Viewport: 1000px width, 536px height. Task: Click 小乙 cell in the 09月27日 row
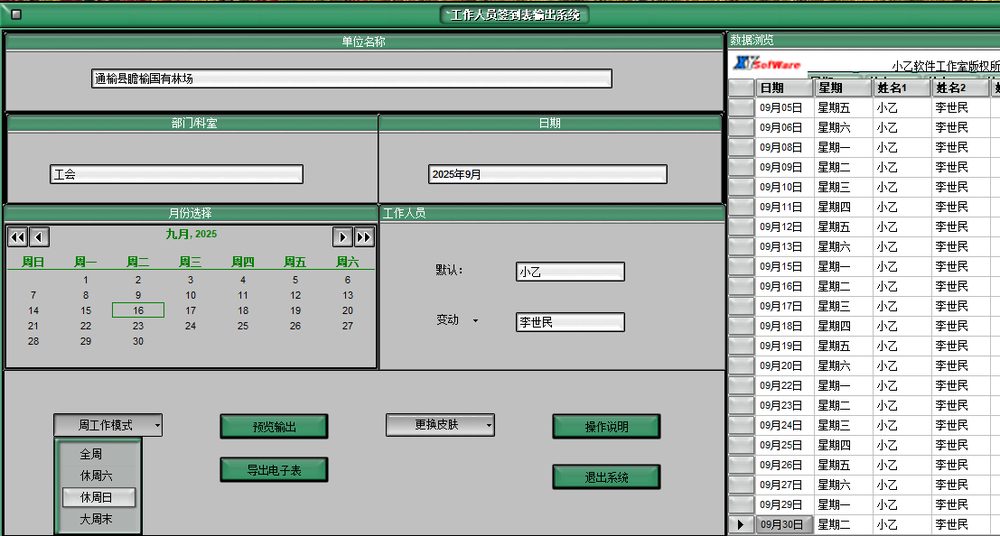902,484
